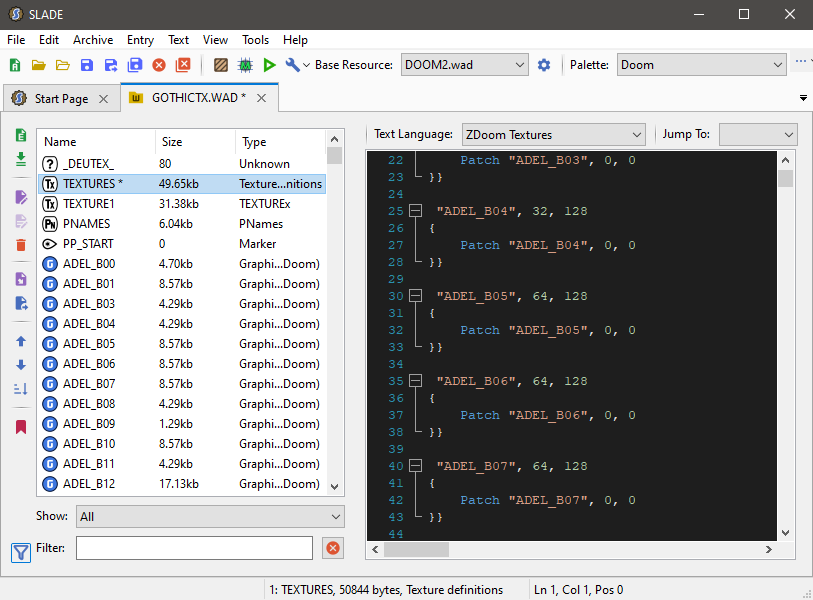The width and height of the screenshot is (813, 600).
Task: Open the Archive menu
Action: [93, 40]
